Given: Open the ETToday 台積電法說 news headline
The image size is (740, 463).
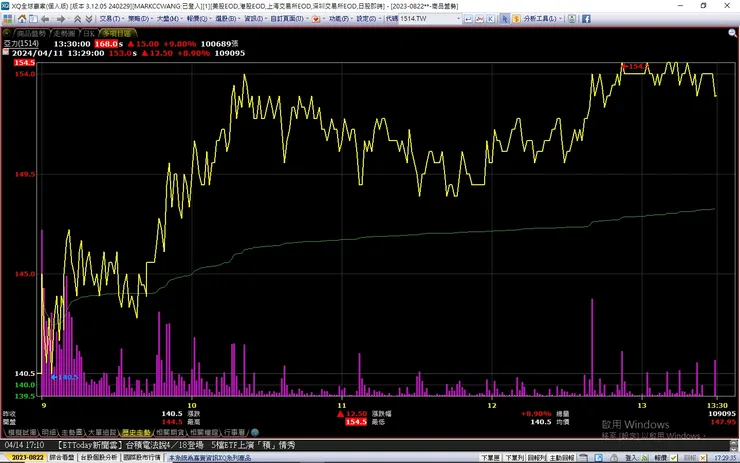Looking at the screenshot, I should click(177, 445).
